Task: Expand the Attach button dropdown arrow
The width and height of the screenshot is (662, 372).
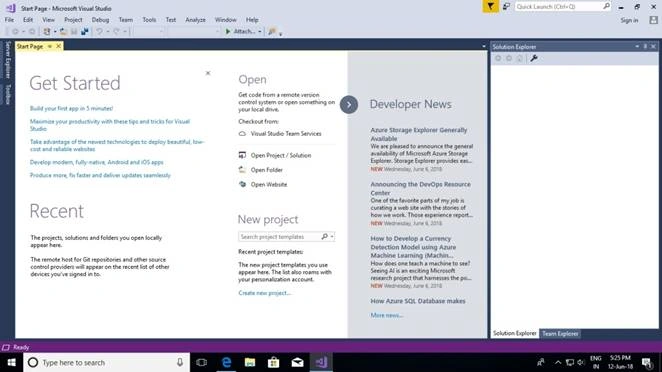Action: [x=260, y=32]
